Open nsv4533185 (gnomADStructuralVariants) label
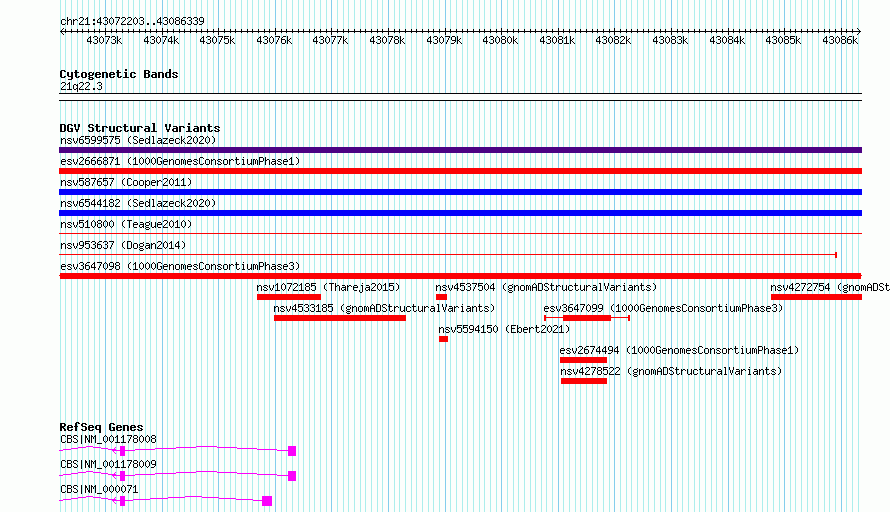This screenshot has width=890, height=512. pos(384,308)
